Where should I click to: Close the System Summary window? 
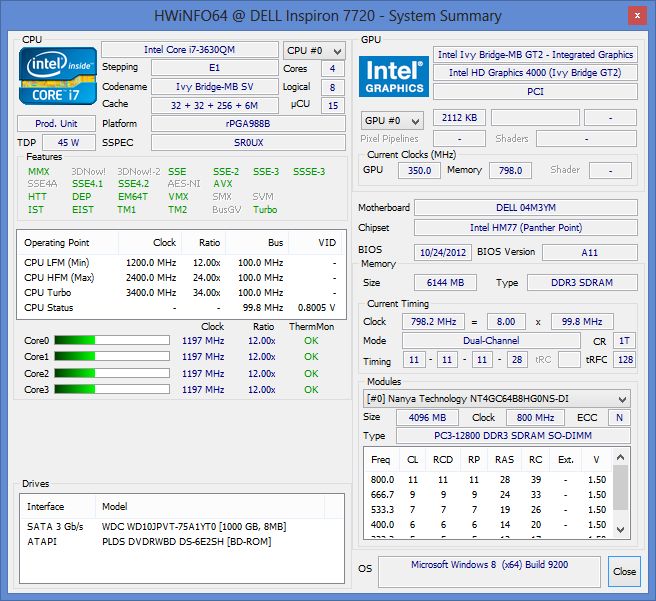click(x=624, y=571)
